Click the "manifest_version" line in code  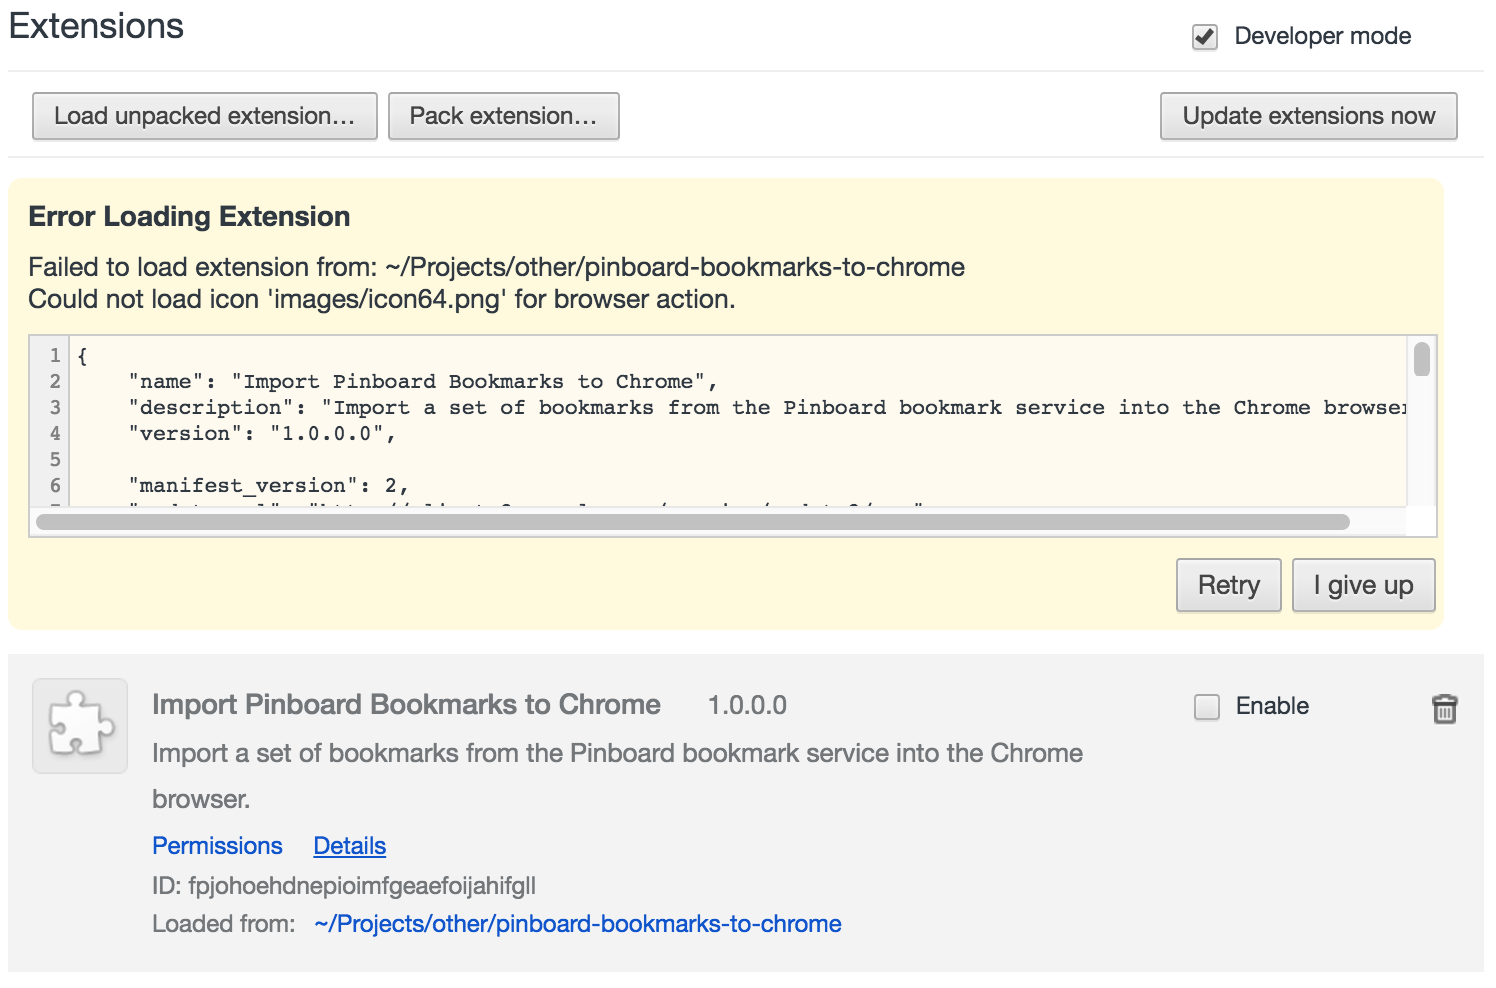[x=268, y=486]
